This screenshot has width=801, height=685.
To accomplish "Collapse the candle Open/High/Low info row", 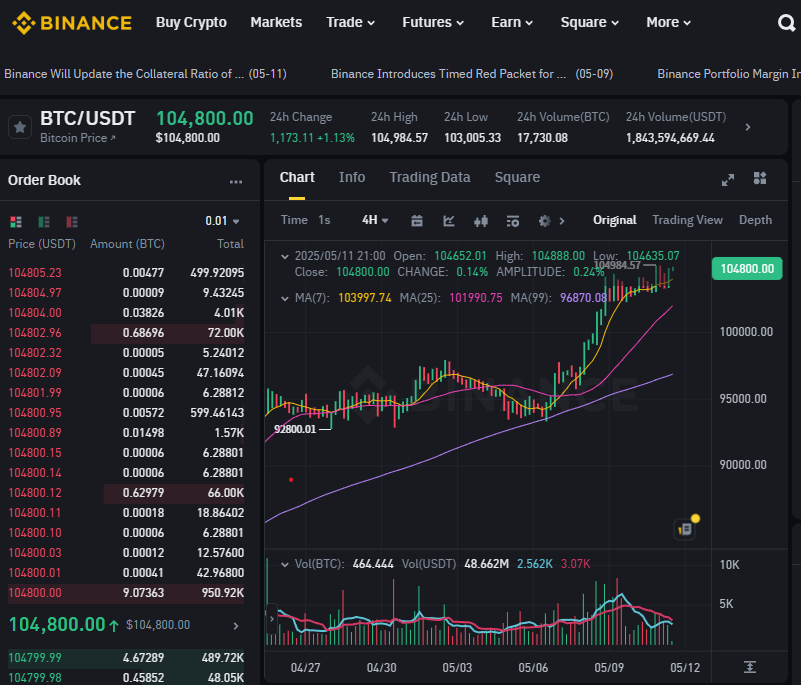I will tap(285, 256).
